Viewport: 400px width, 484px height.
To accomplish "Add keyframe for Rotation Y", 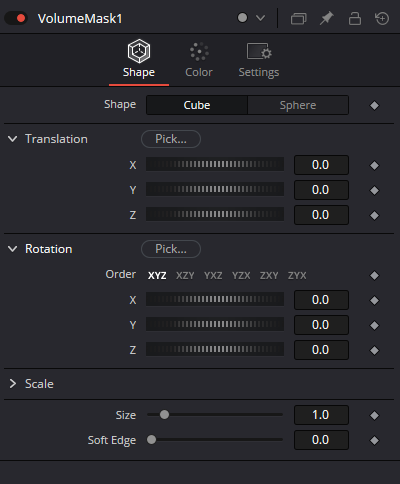I will pyautogui.click(x=374, y=325).
